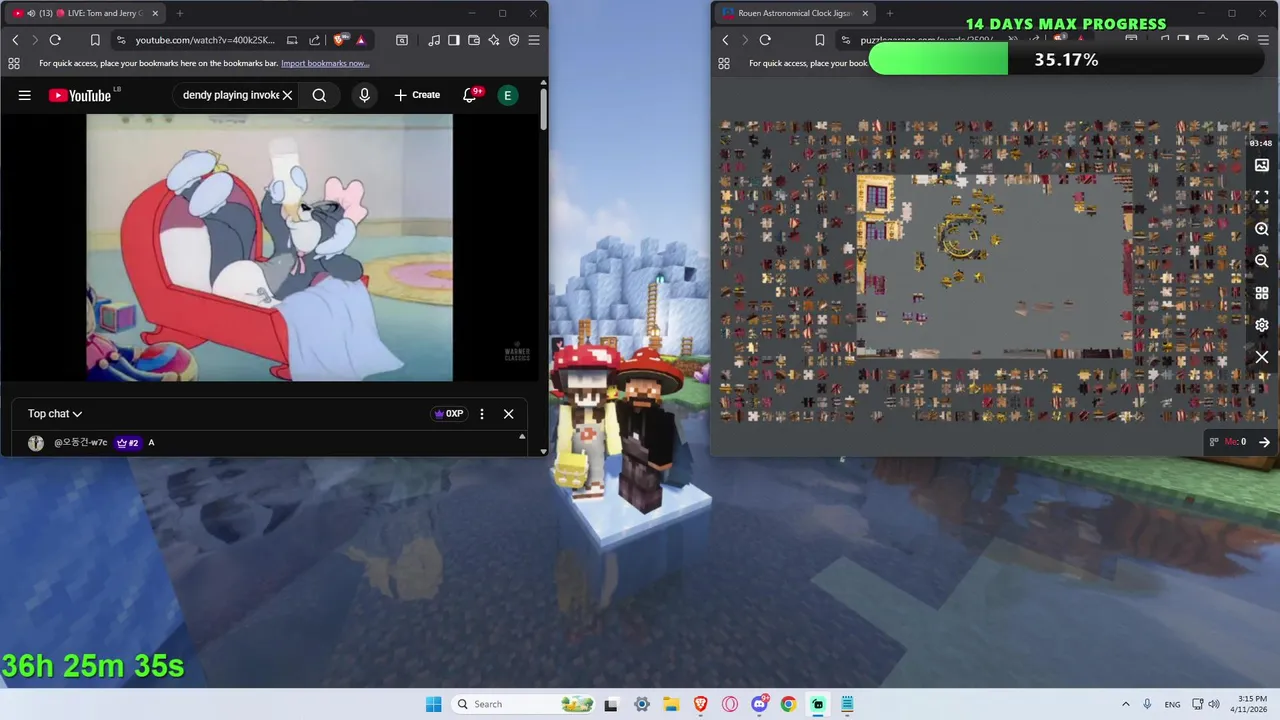Viewport: 1280px width, 720px height.
Task: Open Opera browser from the taskbar
Action: (x=730, y=704)
